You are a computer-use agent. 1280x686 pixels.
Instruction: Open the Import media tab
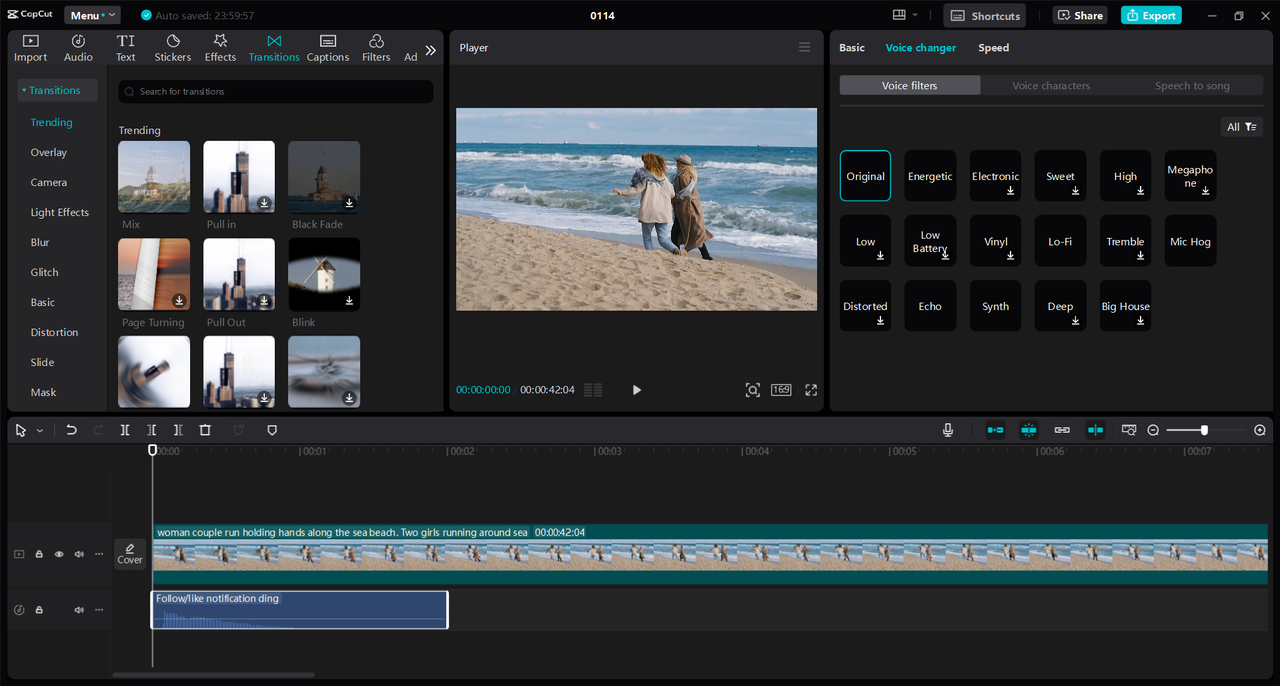[x=30, y=48]
